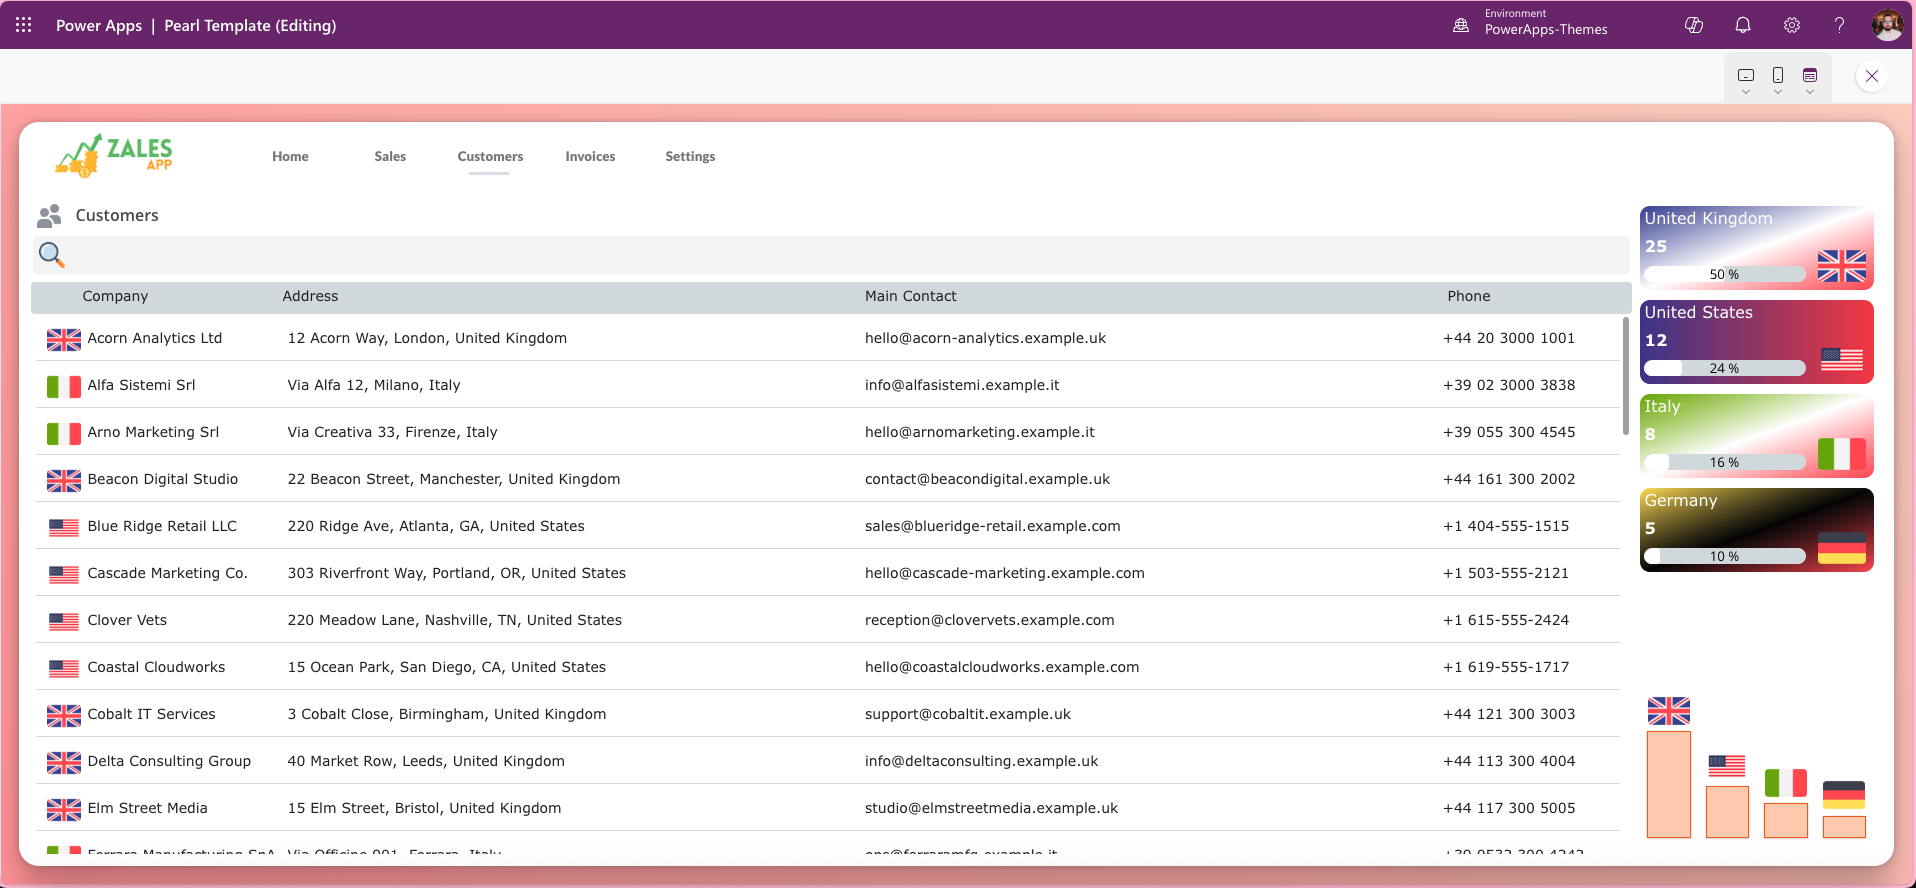Open the Power Apps app launcher waffle

24,25
